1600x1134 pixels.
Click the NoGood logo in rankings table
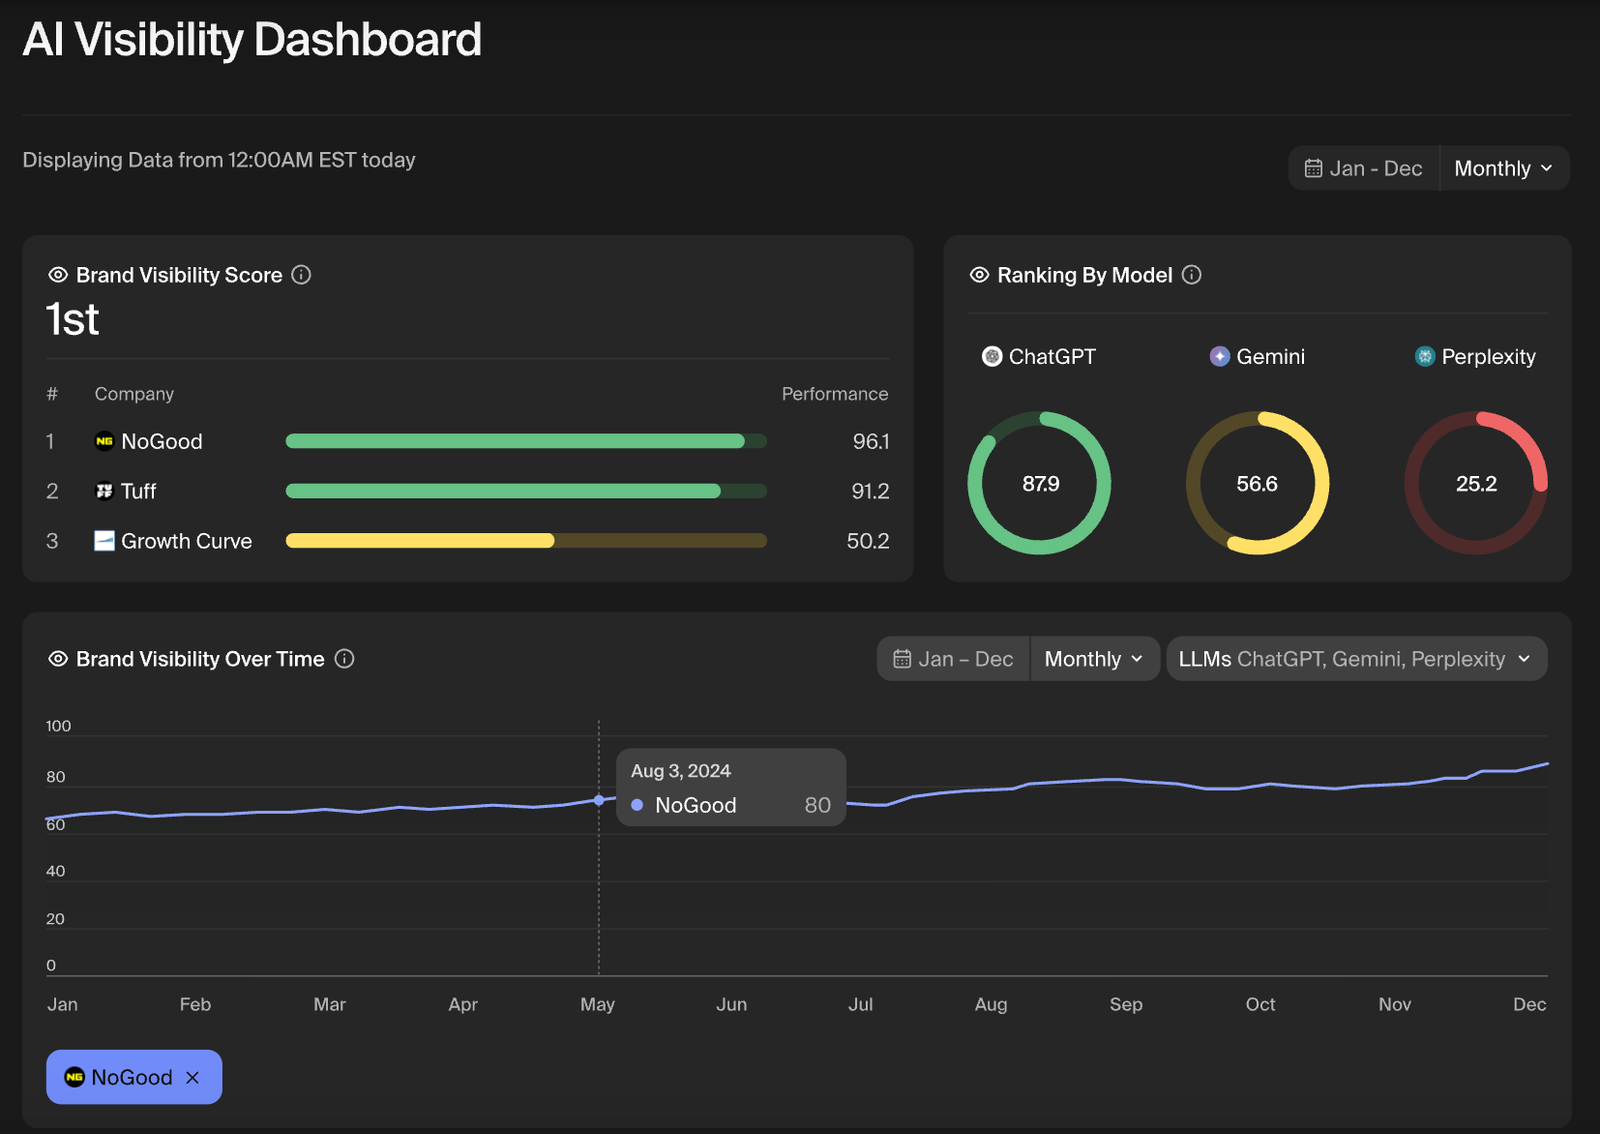tap(104, 442)
